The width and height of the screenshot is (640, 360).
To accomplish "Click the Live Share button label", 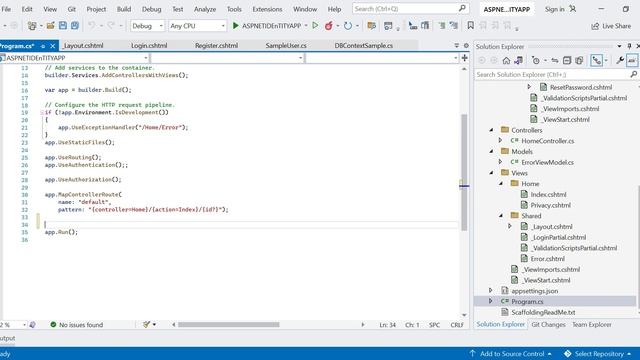I will click(x=616, y=26).
